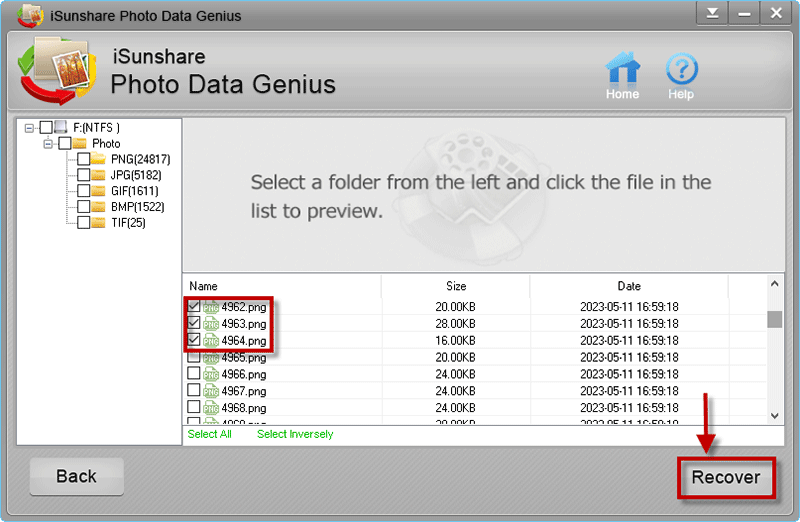
Task: Select the PNG(24817) tree label
Action: [141, 159]
